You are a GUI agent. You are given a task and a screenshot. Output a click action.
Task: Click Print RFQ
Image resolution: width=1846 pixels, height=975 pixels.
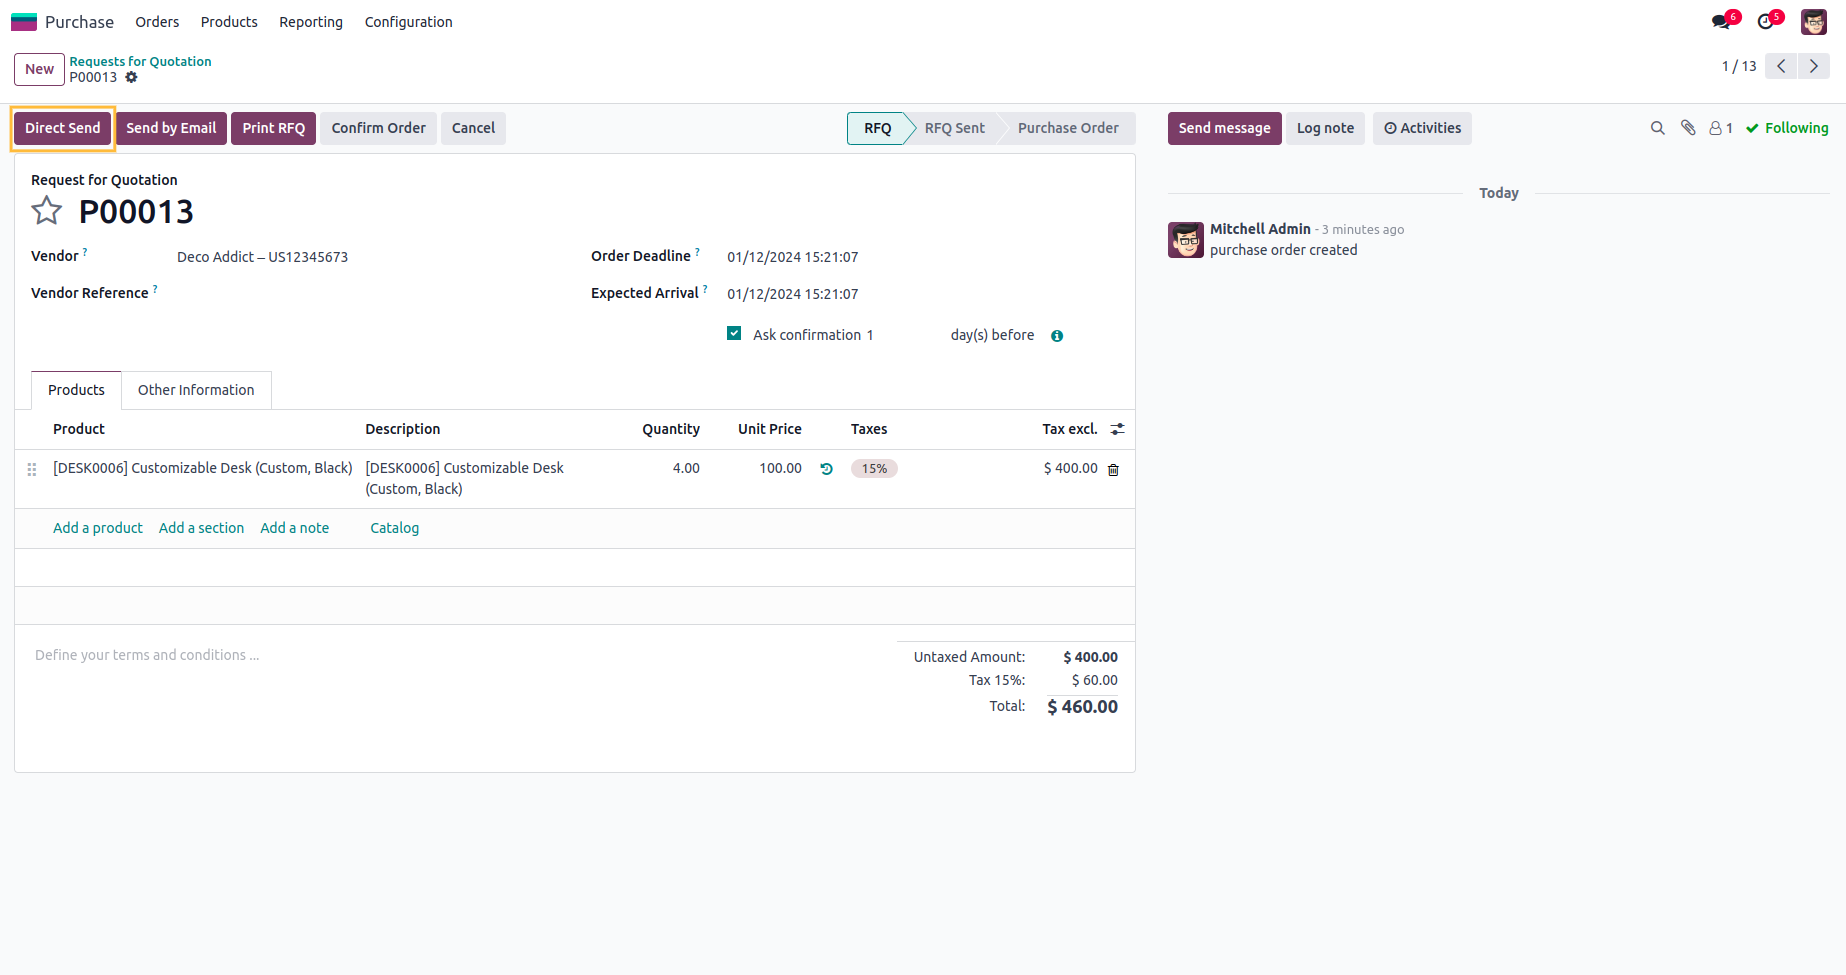point(273,128)
